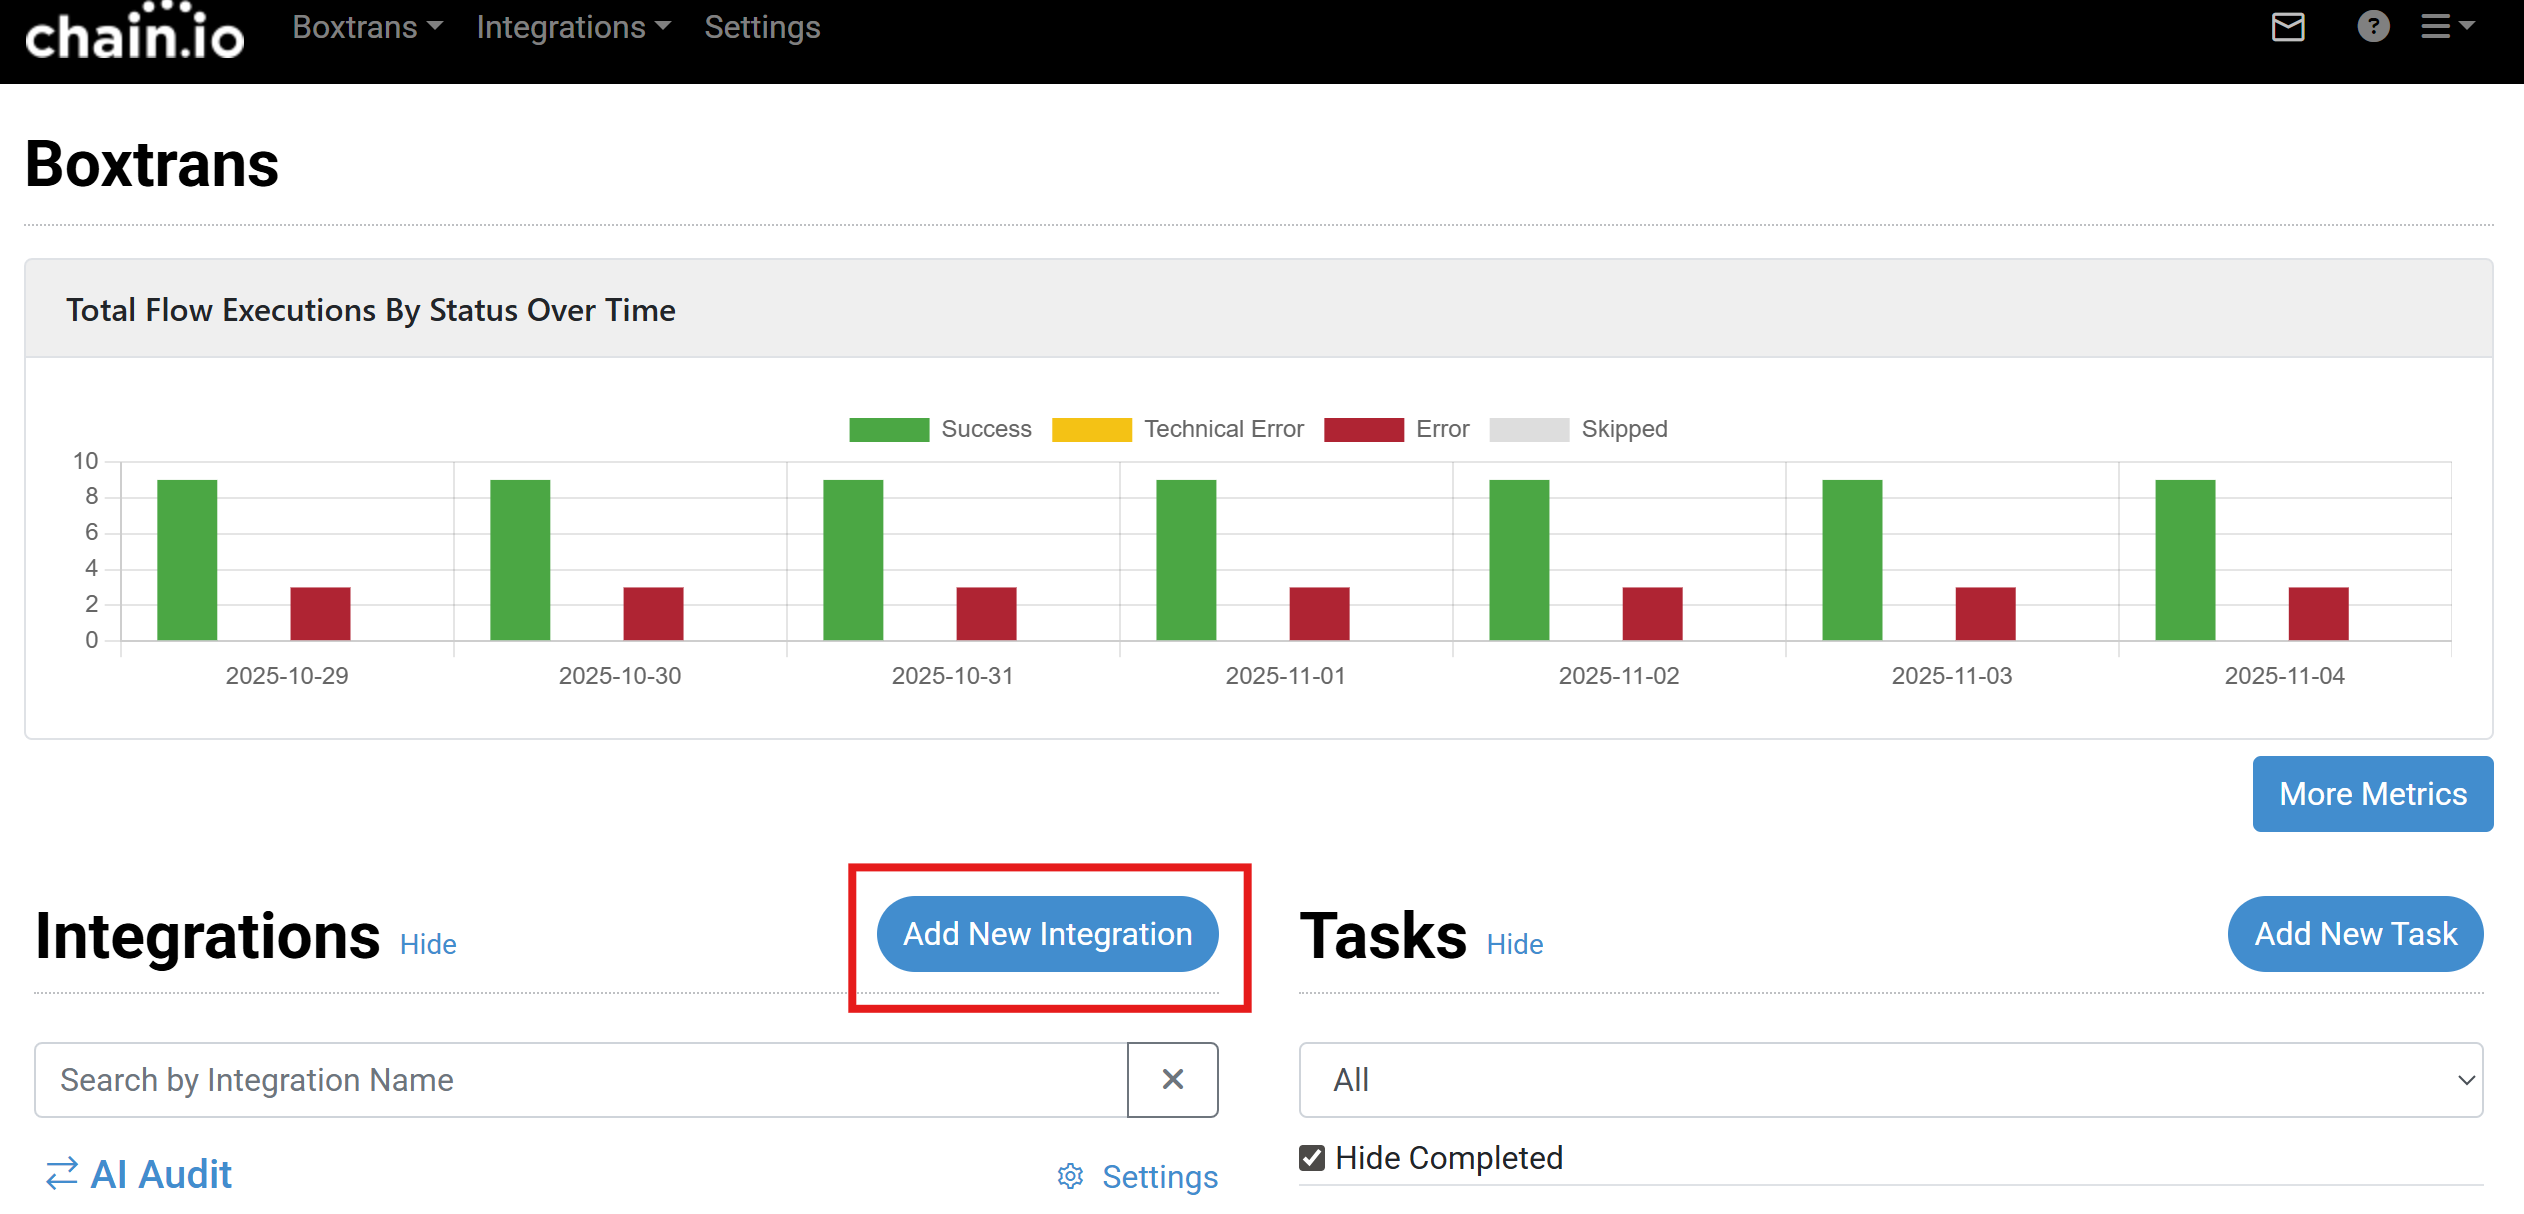Screen dimensions: 2524x1214
Task: Open the Settings menu item
Action: pyautogui.click(x=762, y=27)
